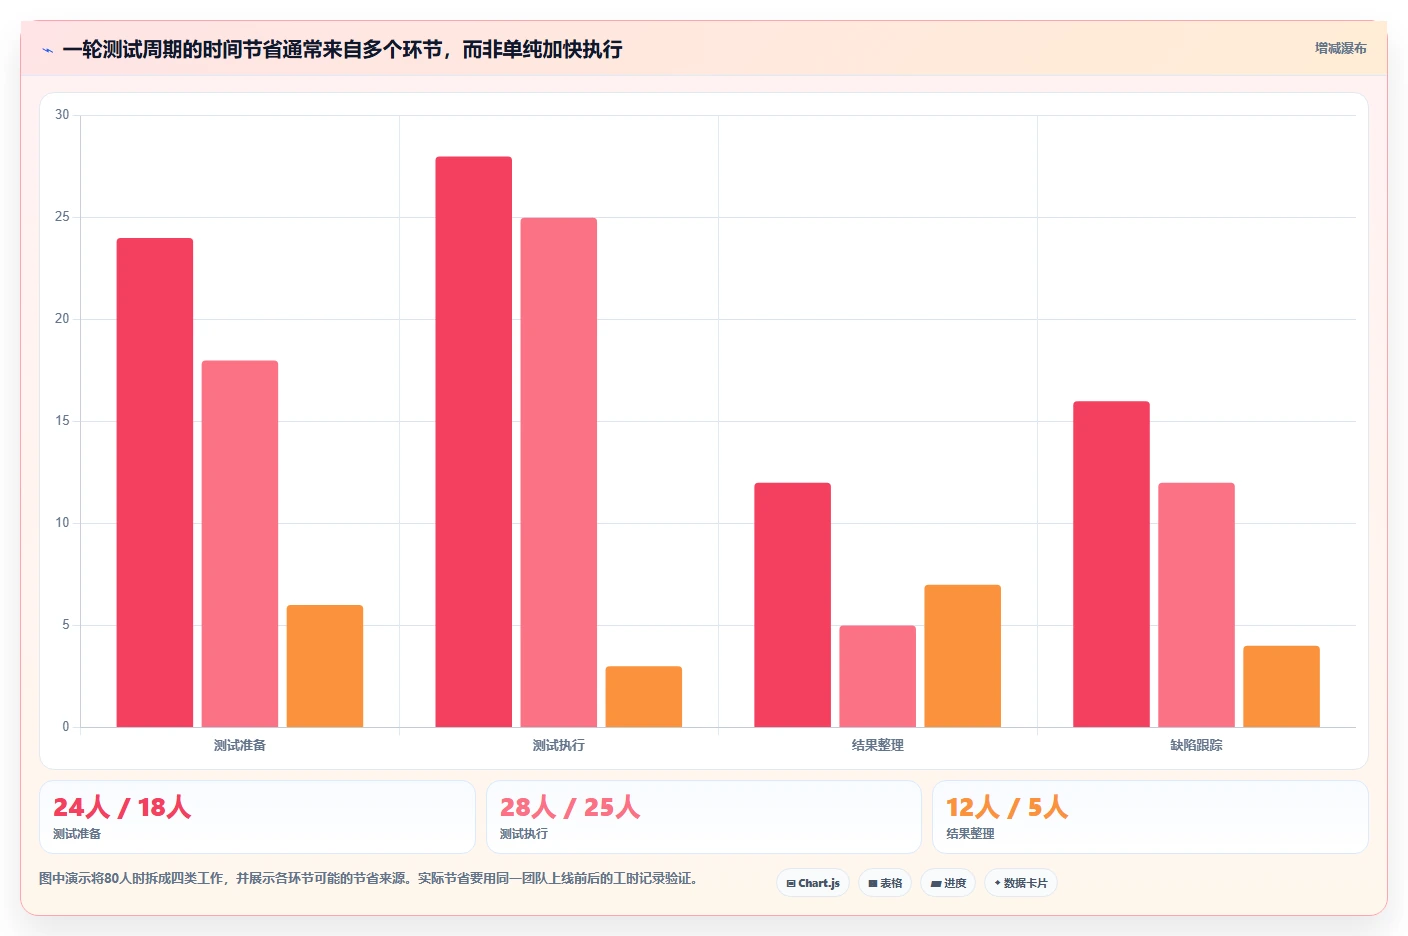Click the pink bar for 缺陷跟踪
Image resolution: width=1408 pixels, height=936 pixels.
[1197, 605]
